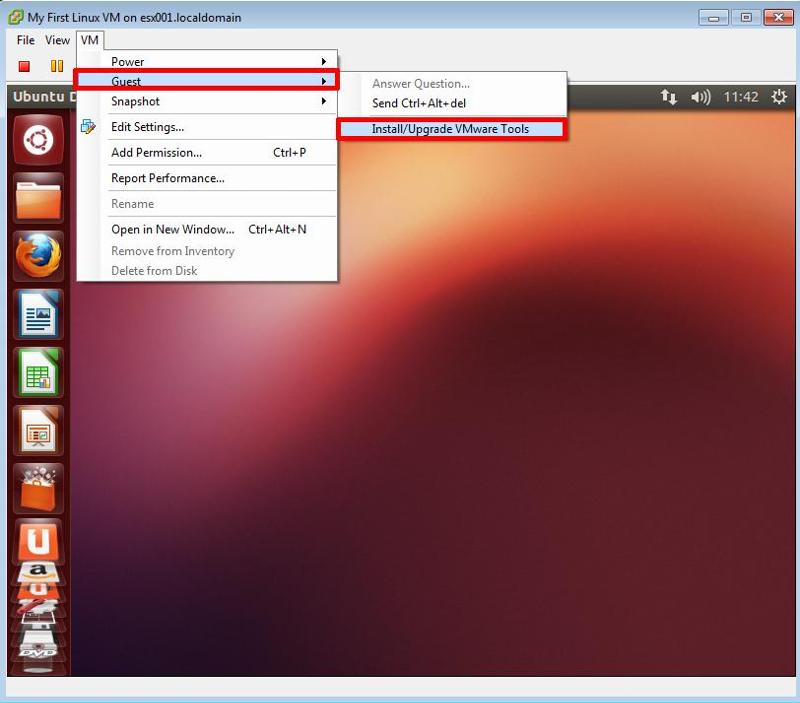Viewport: 800px width, 703px height.
Task: Select the Guest menu entry
Action: [x=207, y=81]
